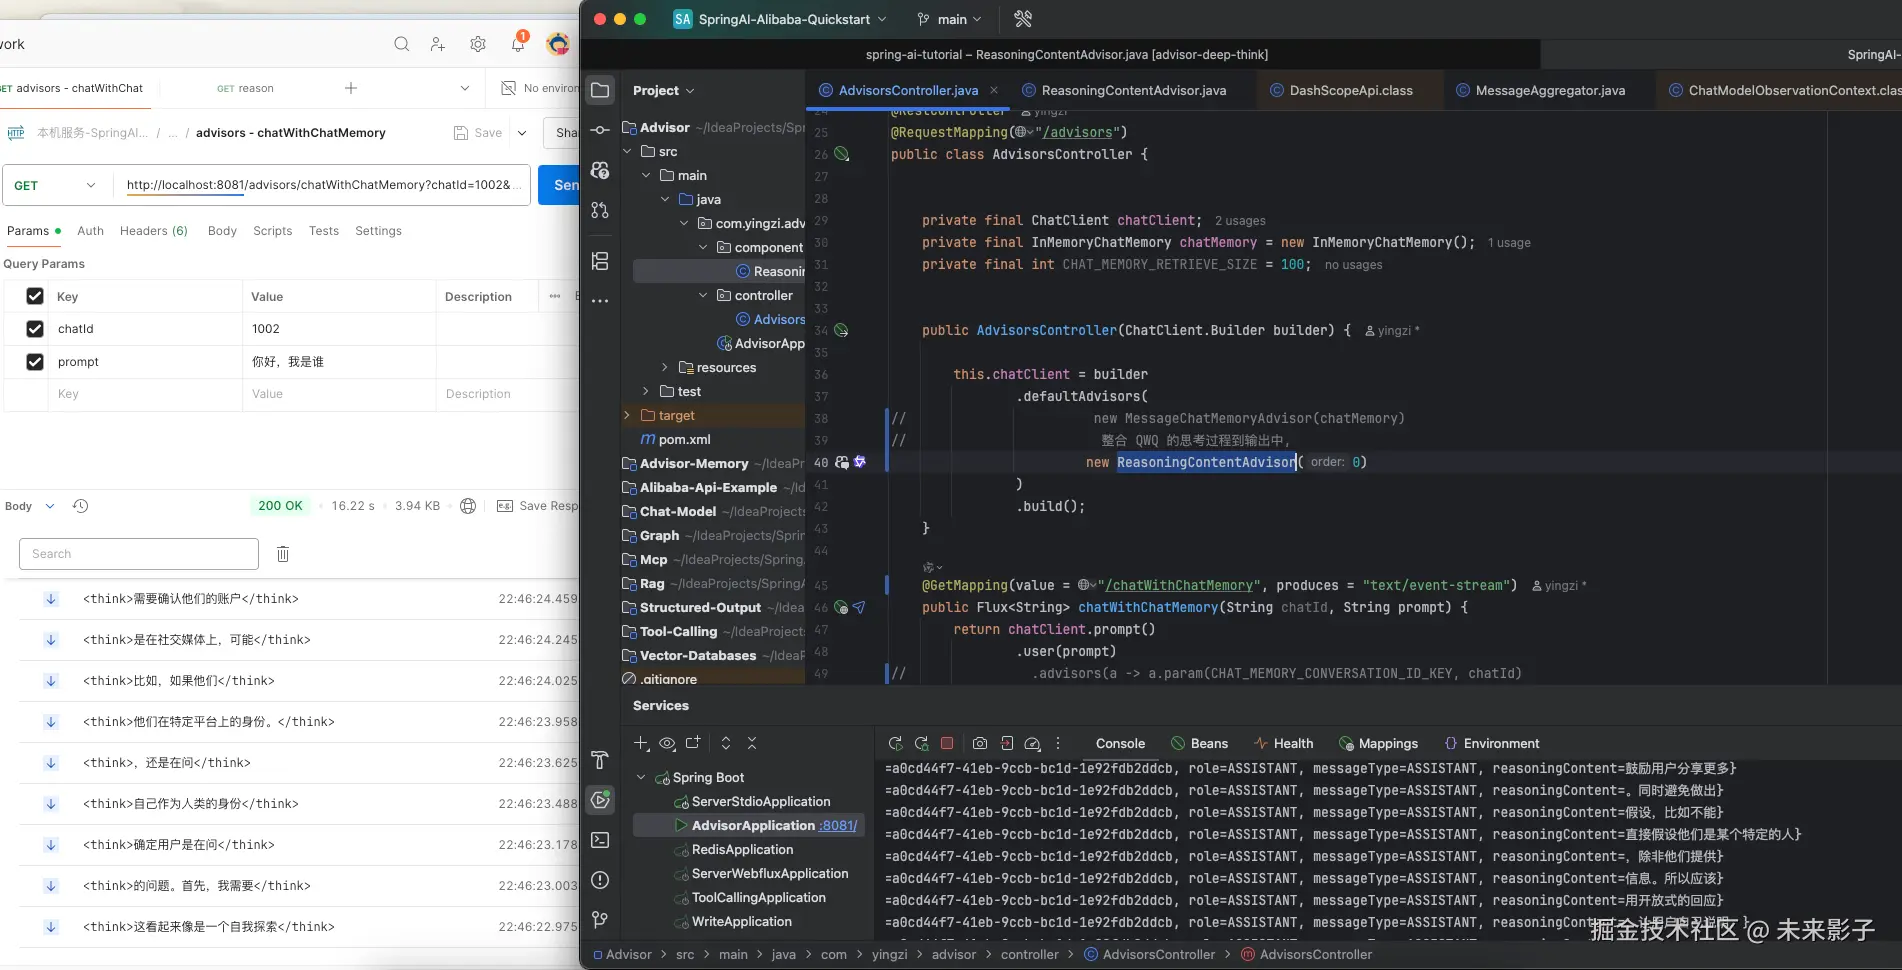Screen dimensions: 1902x970
Task: Toggle the select-all Key header checkbox
Action: click(35, 296)
